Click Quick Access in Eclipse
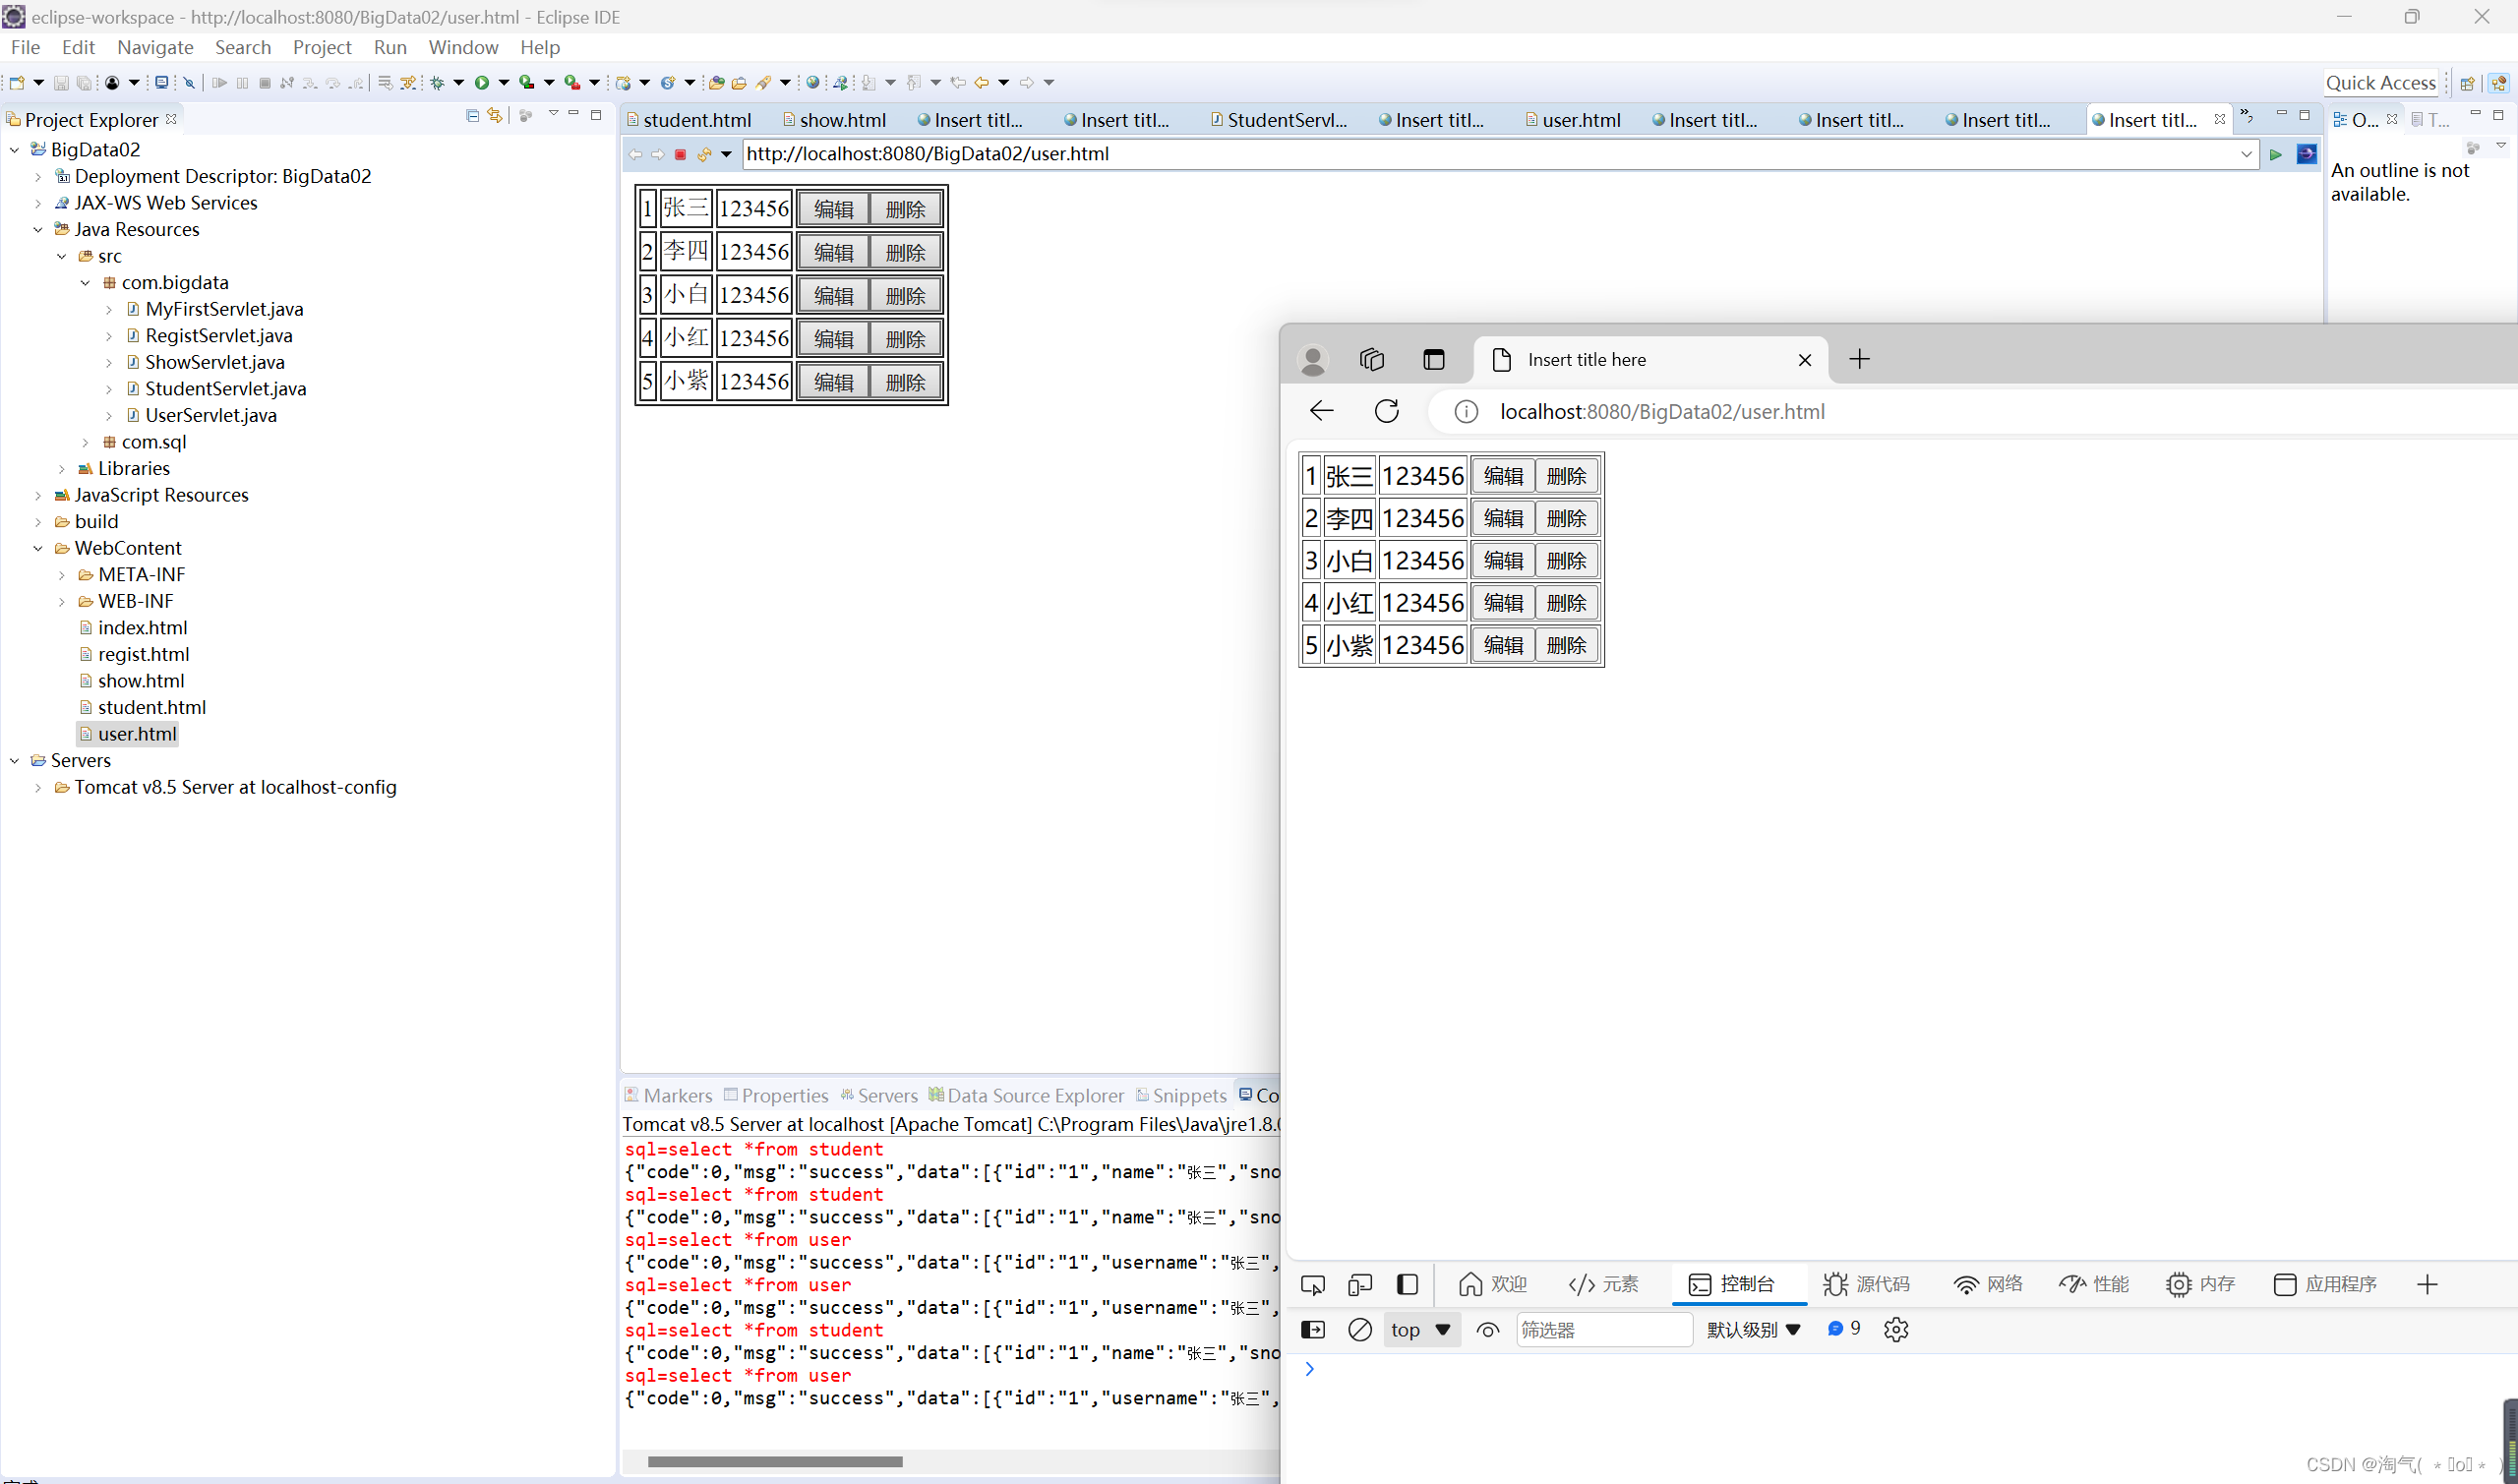Screen dimensions: 2518x1484 click(2380, 82)
